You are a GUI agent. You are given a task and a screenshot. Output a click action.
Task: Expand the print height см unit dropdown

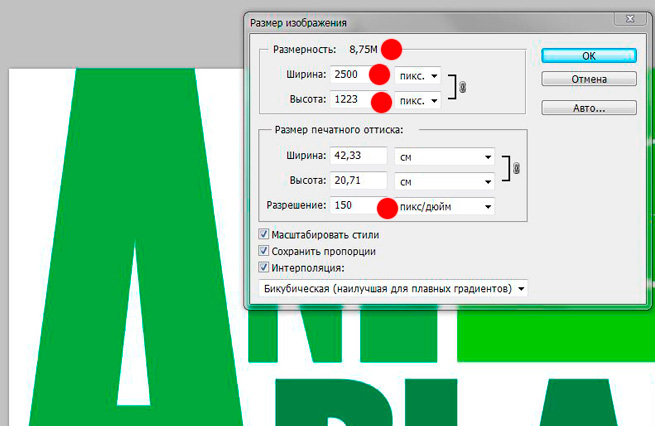tap(444, 182)
